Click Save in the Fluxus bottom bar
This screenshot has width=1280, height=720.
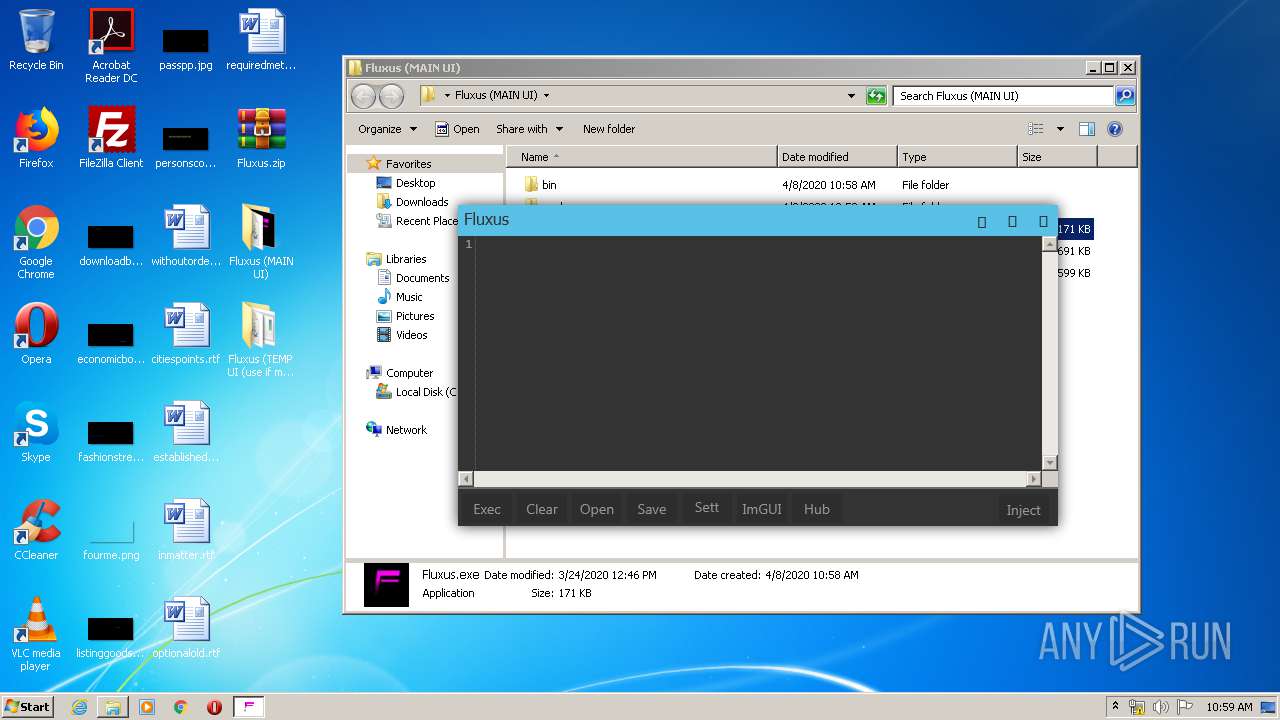point(652,509)
